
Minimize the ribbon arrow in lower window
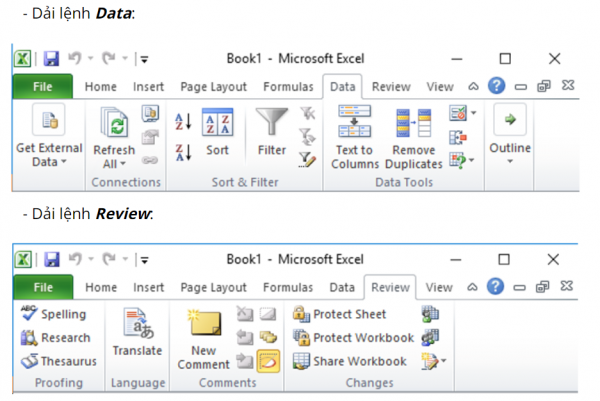point(472,287)
